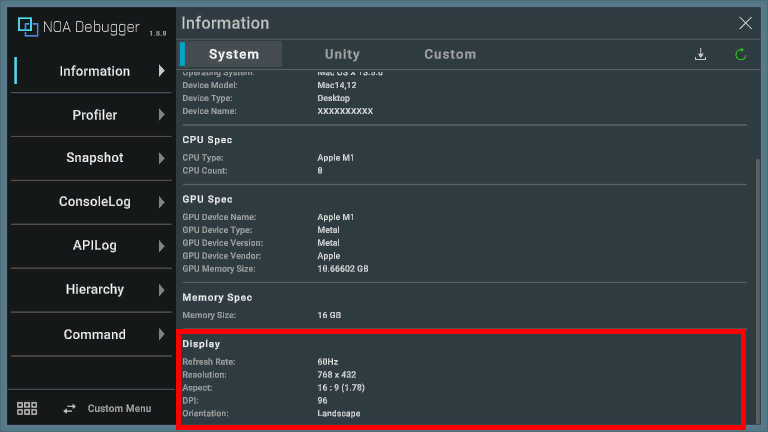Click the Device Model value Mac14,12
Screen dimensions: 768x432
[336, 85]
